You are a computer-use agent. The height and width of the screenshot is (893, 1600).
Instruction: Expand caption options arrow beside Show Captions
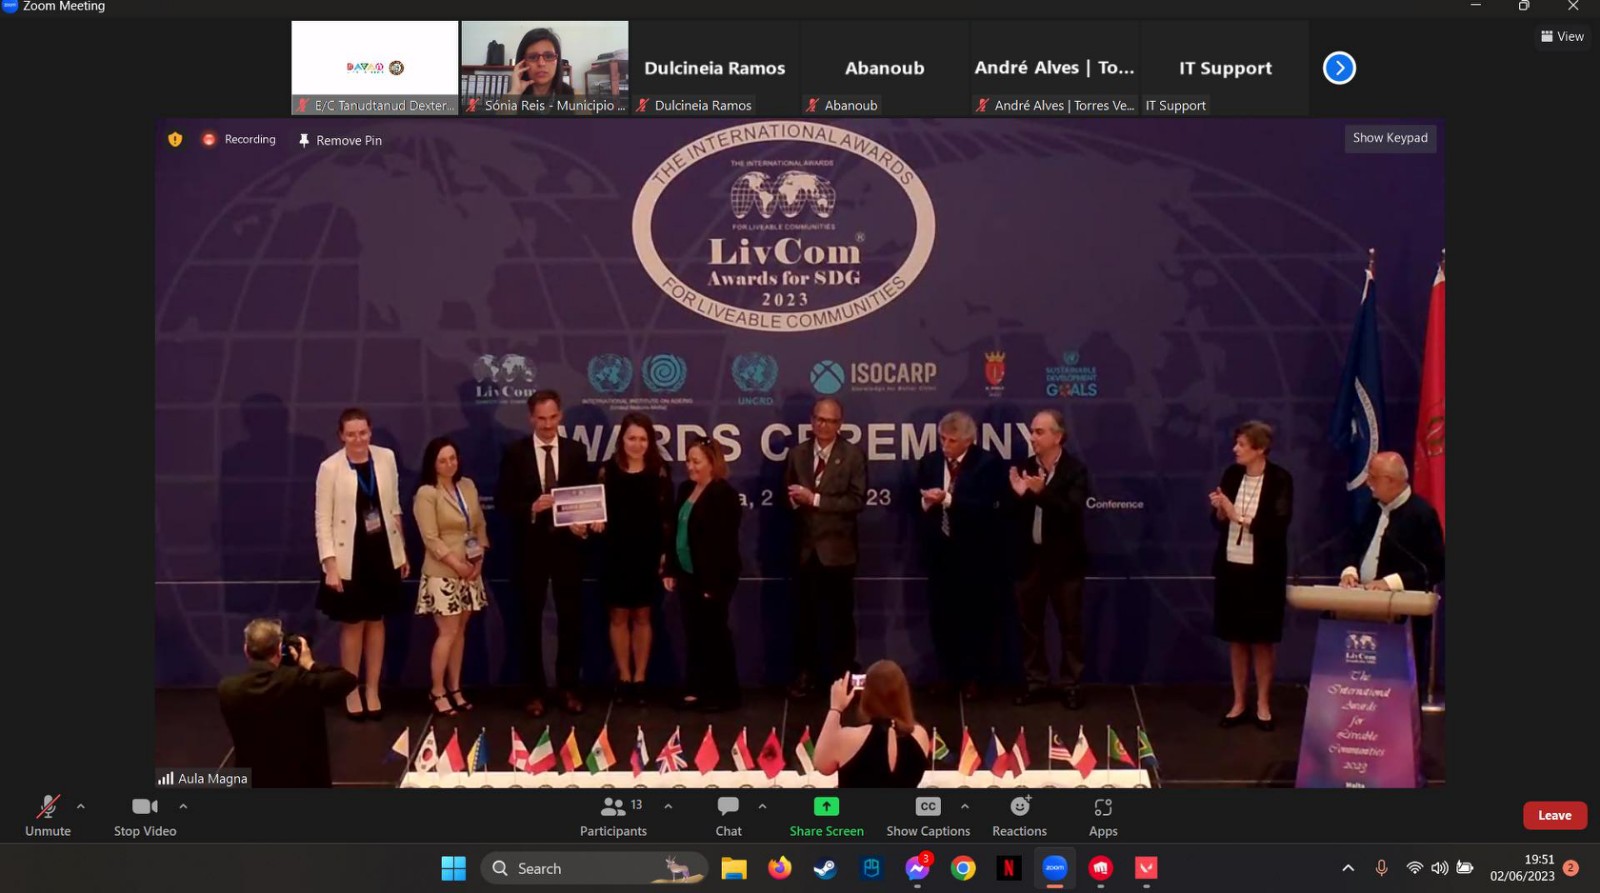click(x=965, y=806)
